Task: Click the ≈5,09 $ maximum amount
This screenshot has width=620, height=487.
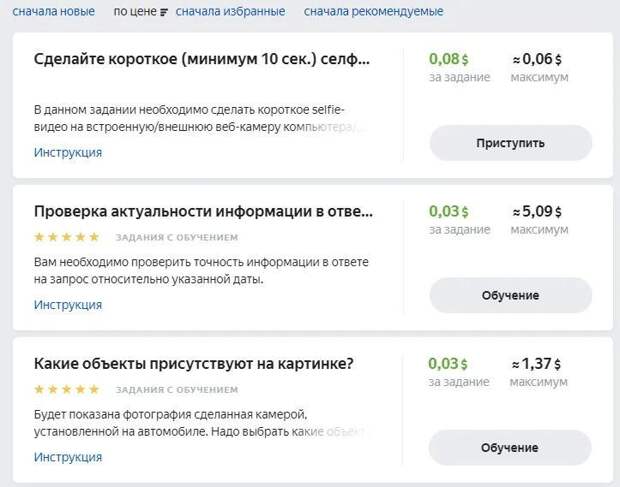Action: click(538, 211)
